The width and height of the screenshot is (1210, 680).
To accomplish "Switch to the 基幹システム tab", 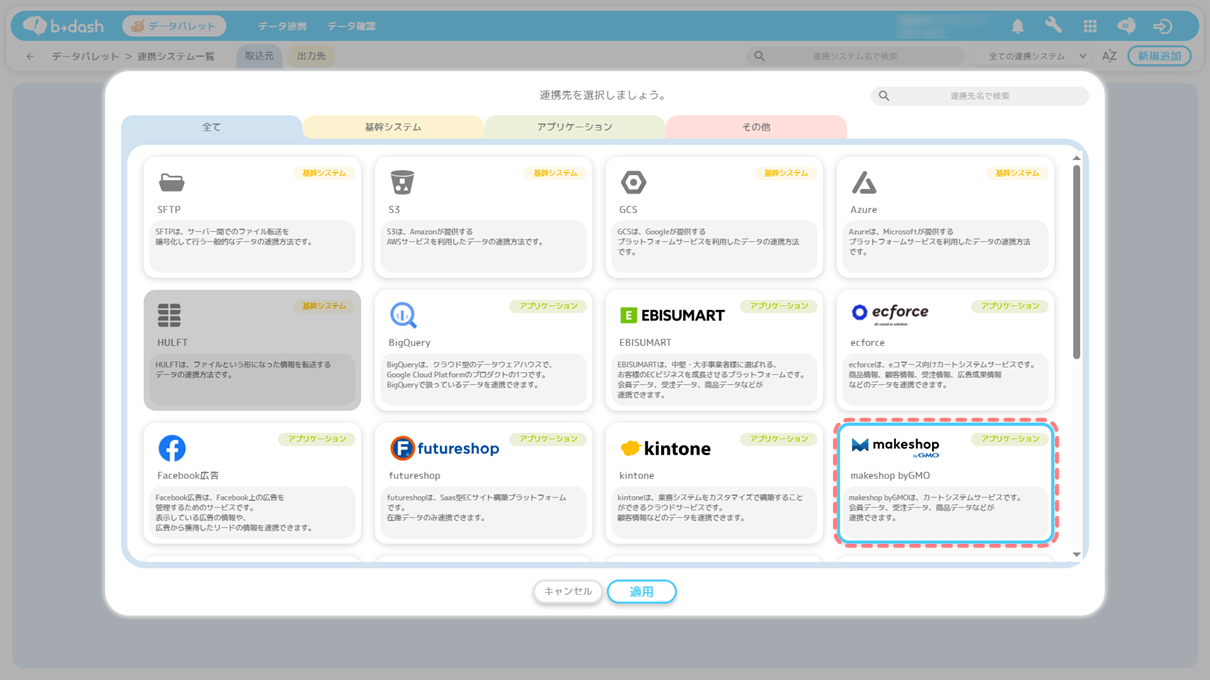I will [393, 127].
